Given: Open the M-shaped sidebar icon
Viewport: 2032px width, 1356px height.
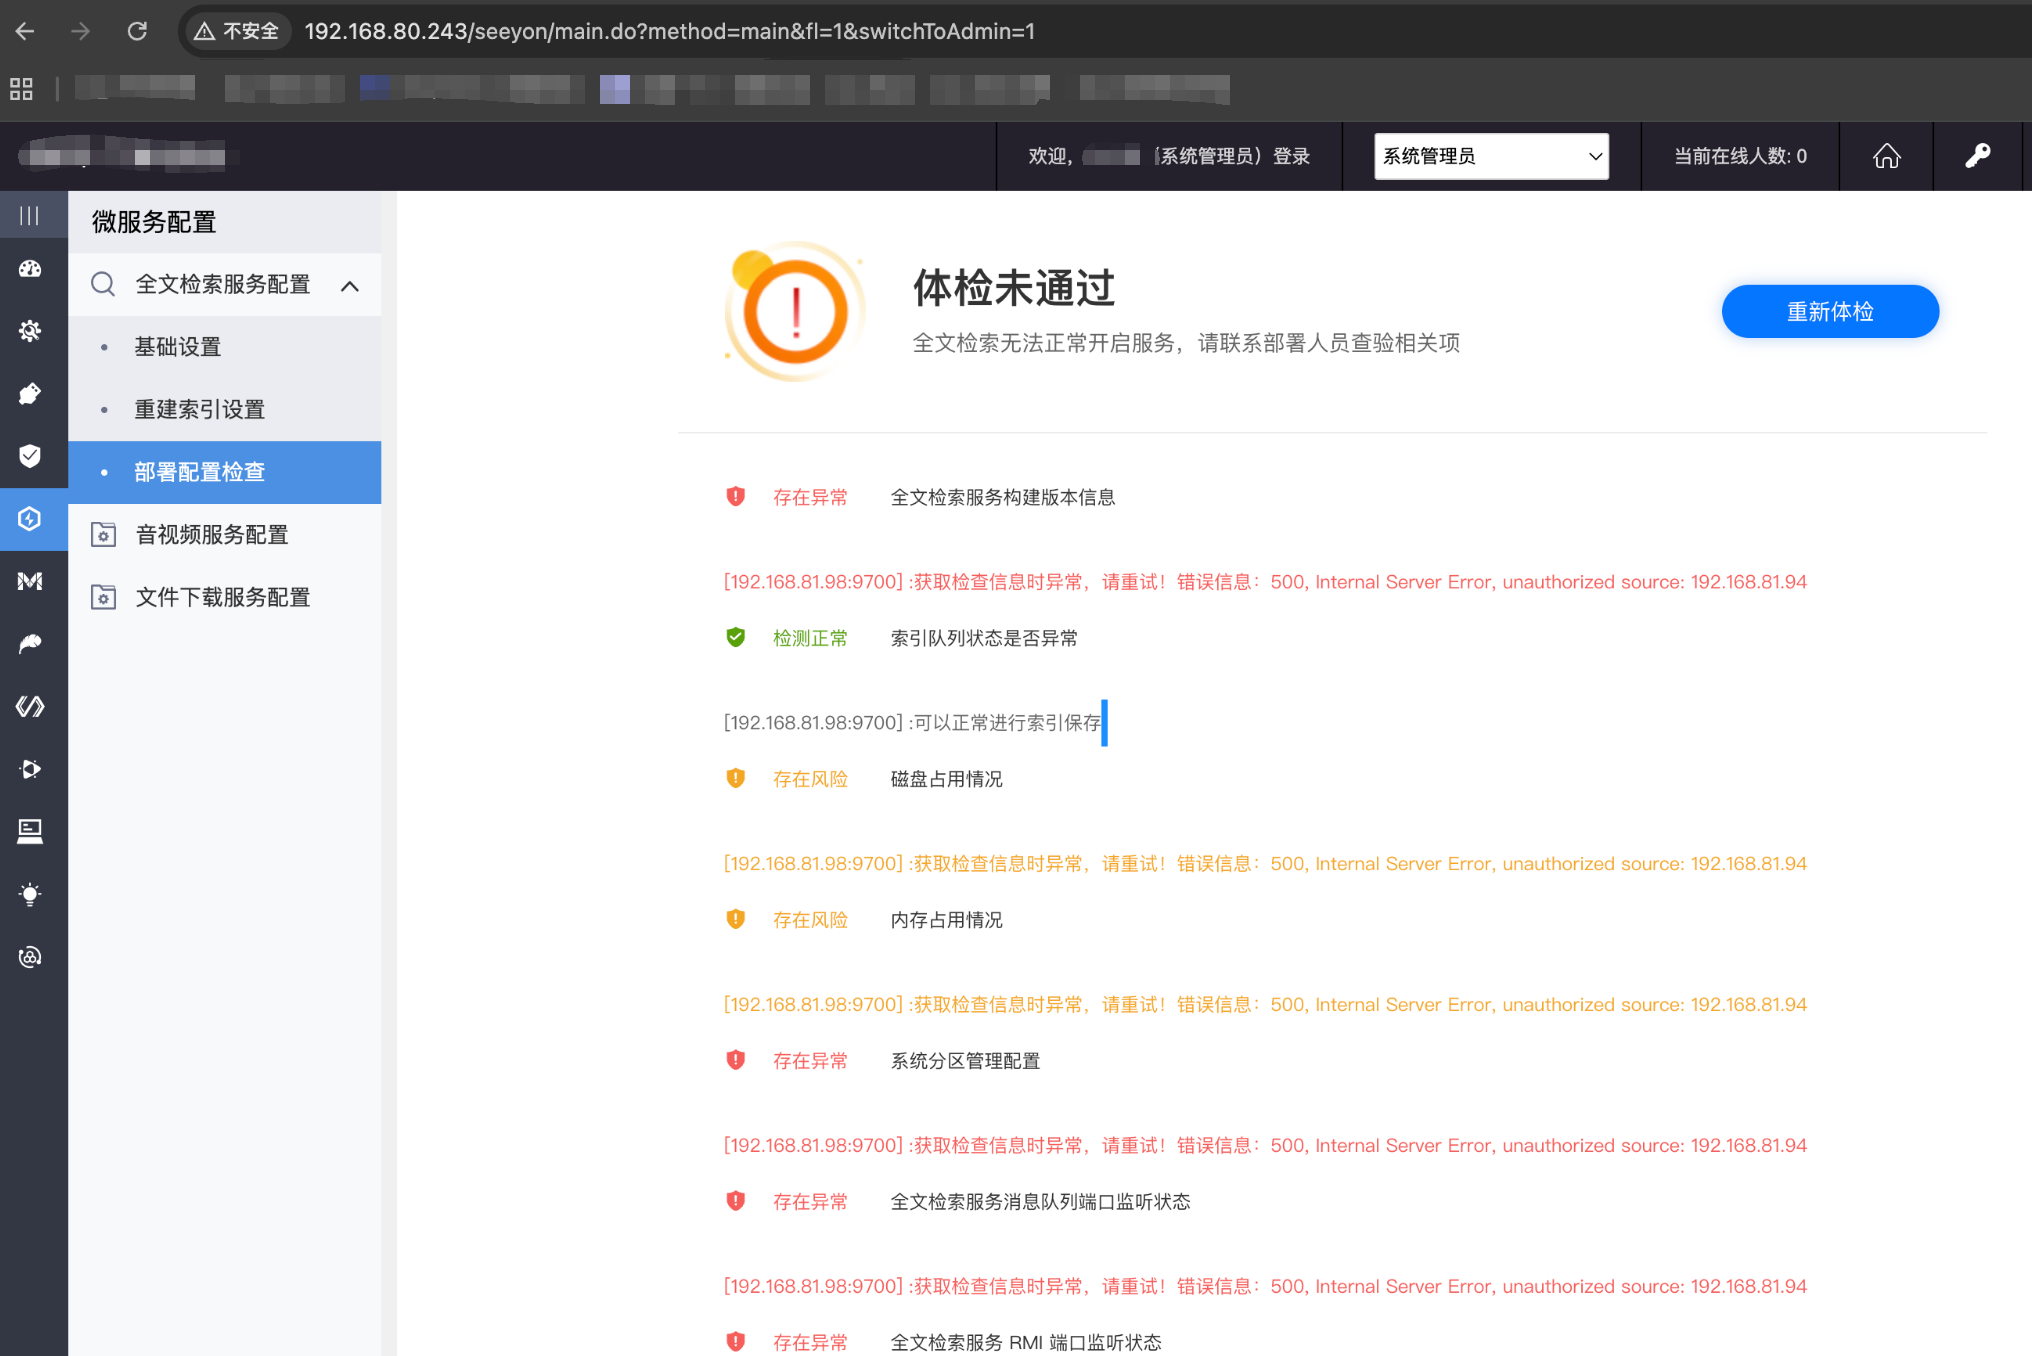Looking at the screenshot, I should [30, 581].
